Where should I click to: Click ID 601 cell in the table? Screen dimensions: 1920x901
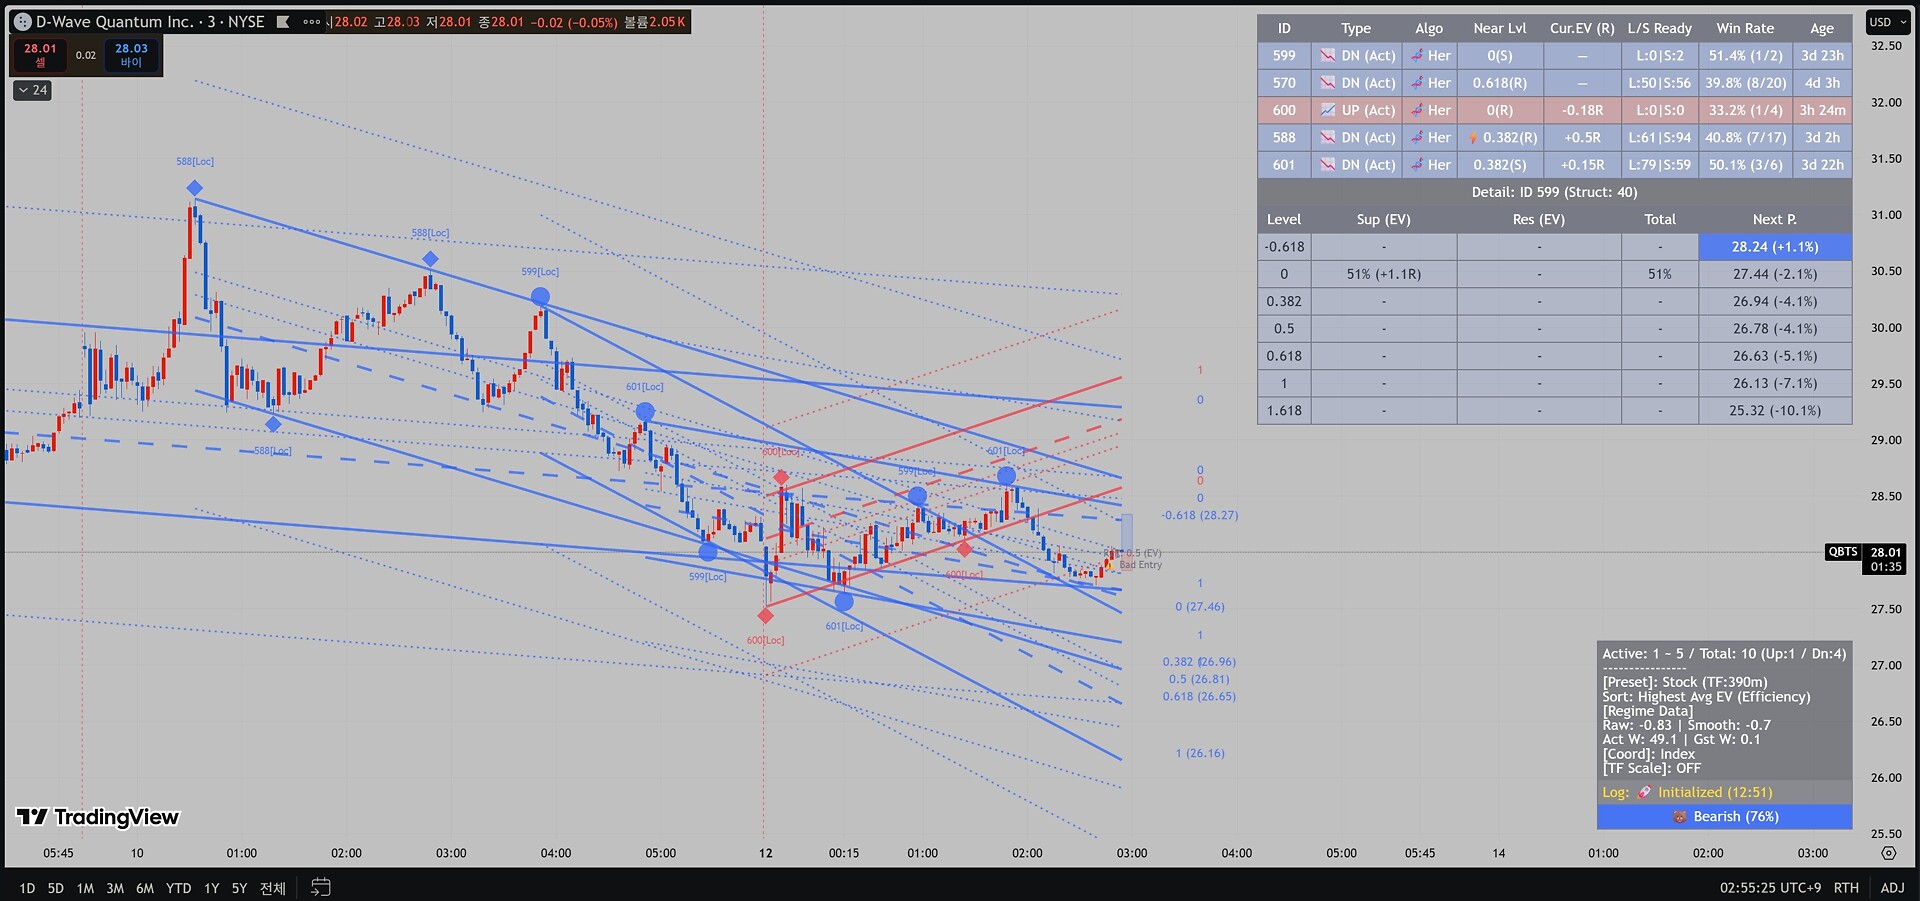(1284, 165)
